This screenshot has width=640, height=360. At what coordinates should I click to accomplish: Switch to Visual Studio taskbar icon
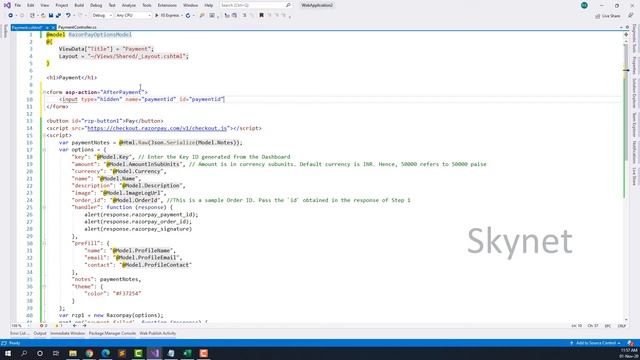click(154, 353)
